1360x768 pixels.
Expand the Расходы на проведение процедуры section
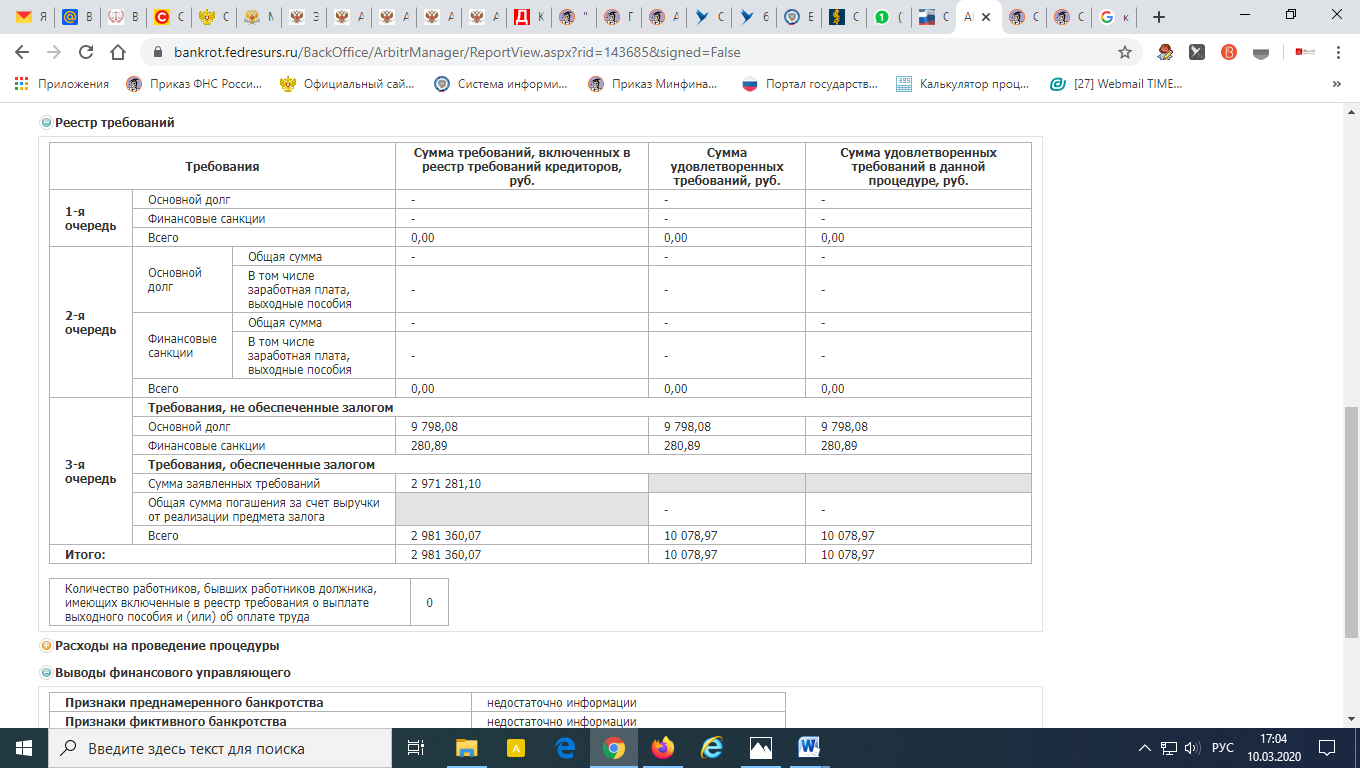pyautogui.click(x=46, y=646)
